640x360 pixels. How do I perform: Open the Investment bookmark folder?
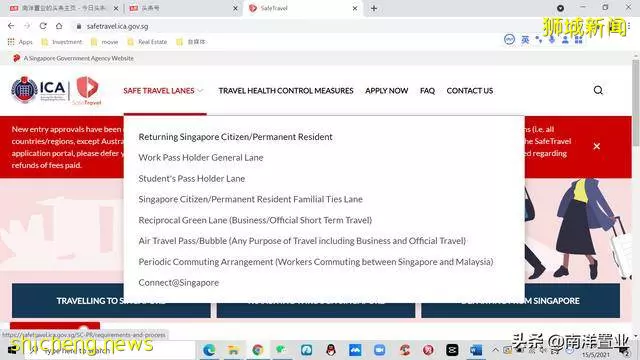pyautogui.click(x=62, y=42)
